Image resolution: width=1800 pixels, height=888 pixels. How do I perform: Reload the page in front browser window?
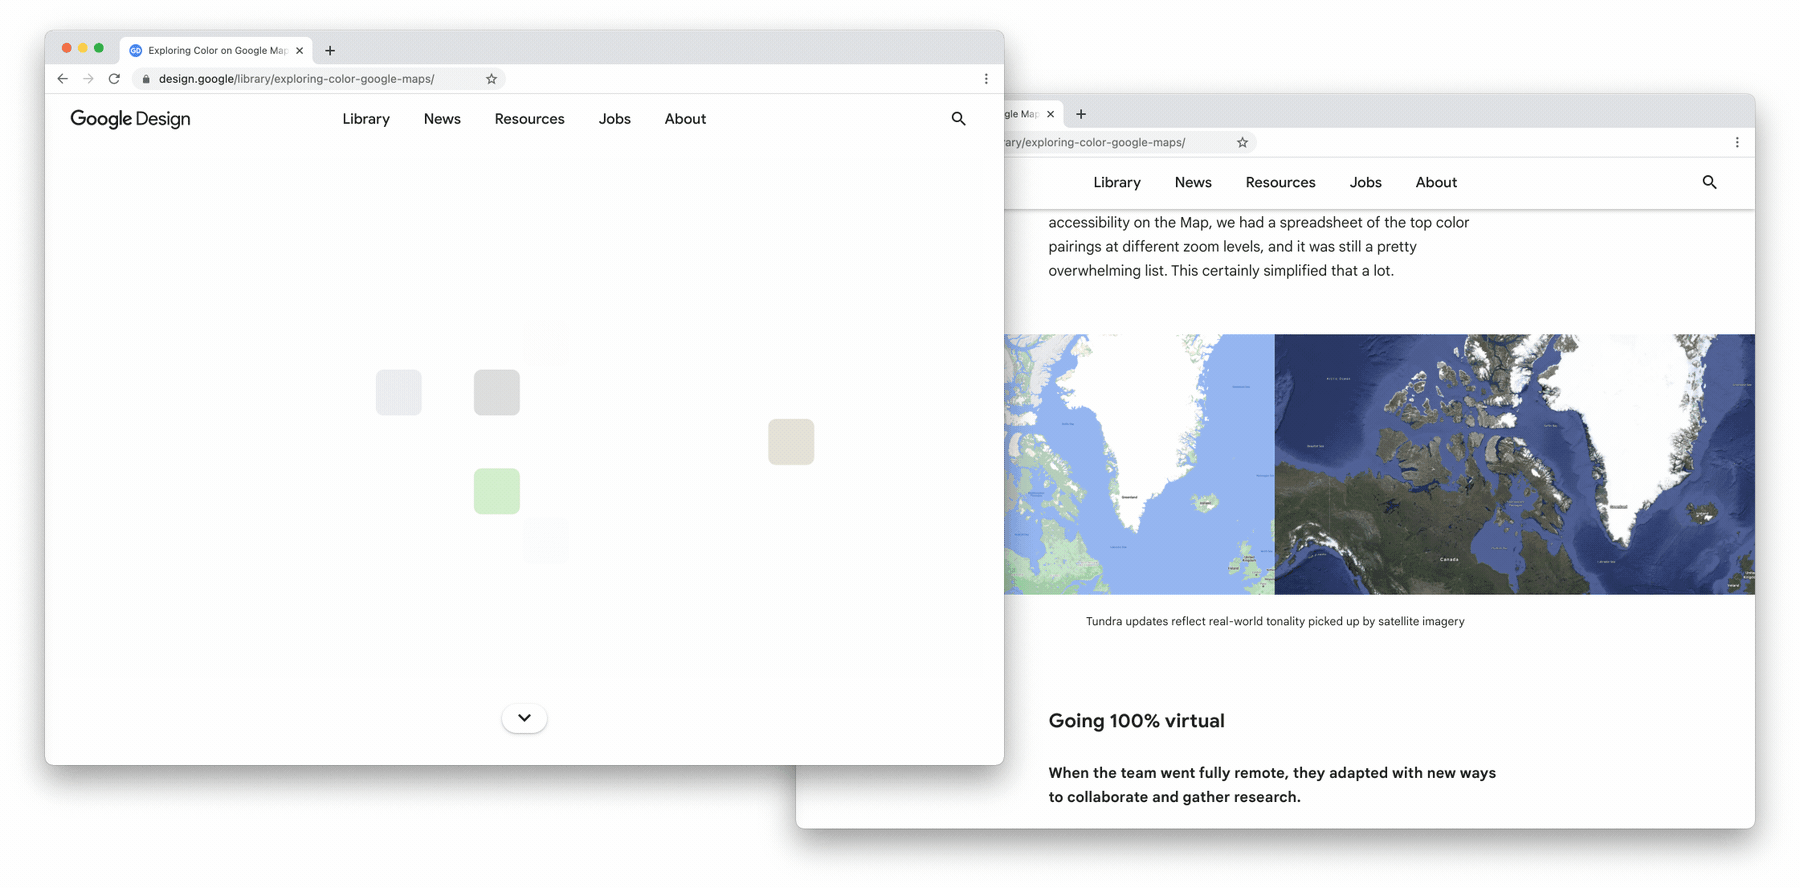(114, 79)
